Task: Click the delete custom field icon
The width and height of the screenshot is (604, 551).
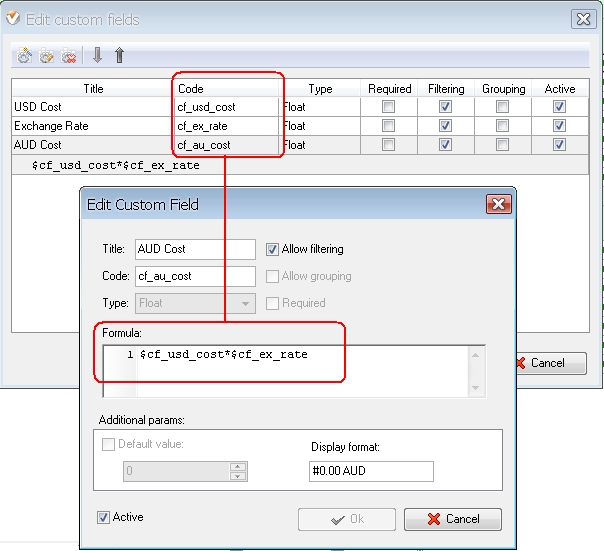Action: pos(69,56)
